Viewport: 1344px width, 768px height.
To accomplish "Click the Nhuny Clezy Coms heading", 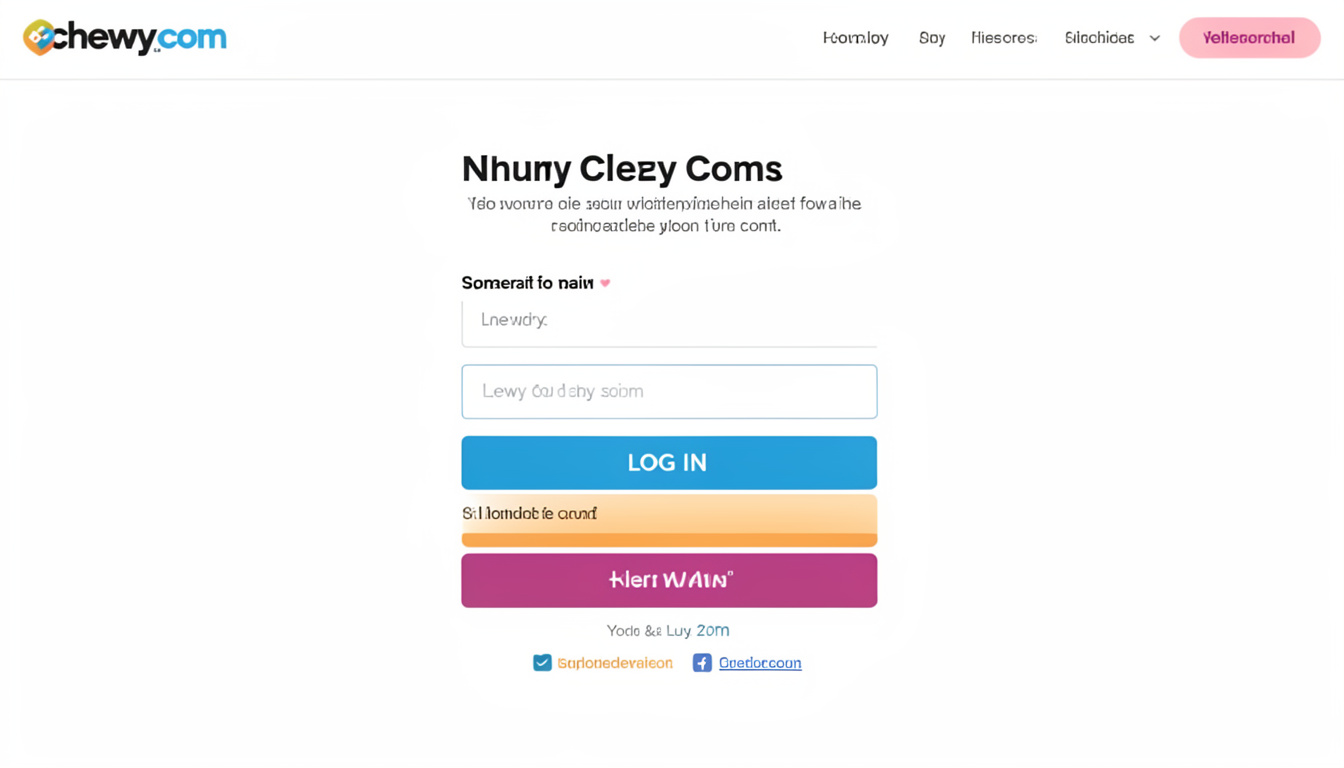I will coord(621,167).
